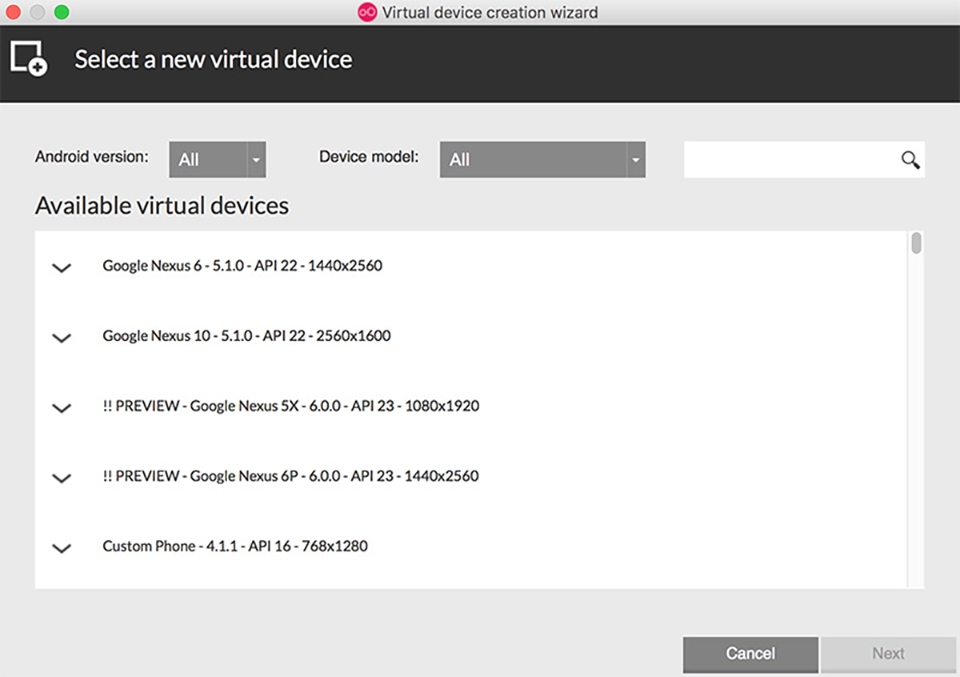Expand the Nexus 6P preview chevron
960x677 pixels.
[x=62, y=477]
